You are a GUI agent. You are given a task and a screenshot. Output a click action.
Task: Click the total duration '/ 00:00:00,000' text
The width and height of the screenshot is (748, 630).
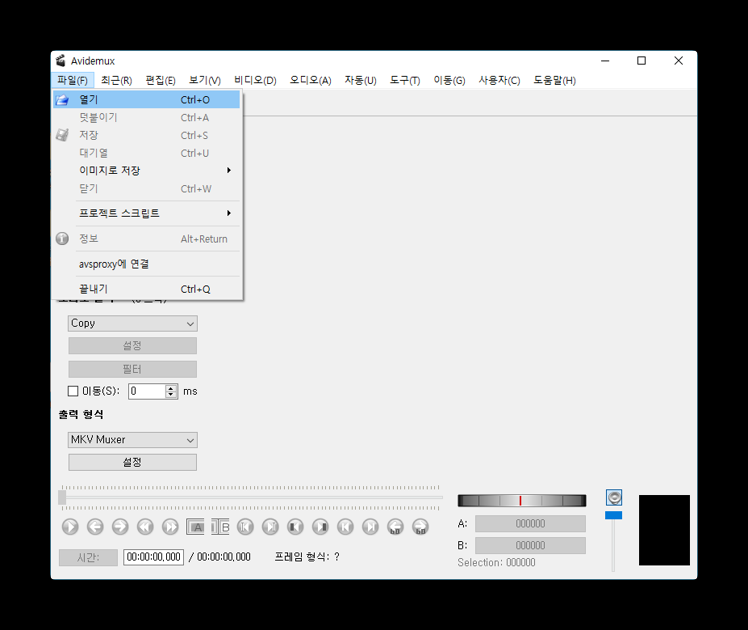coord(219,557)
